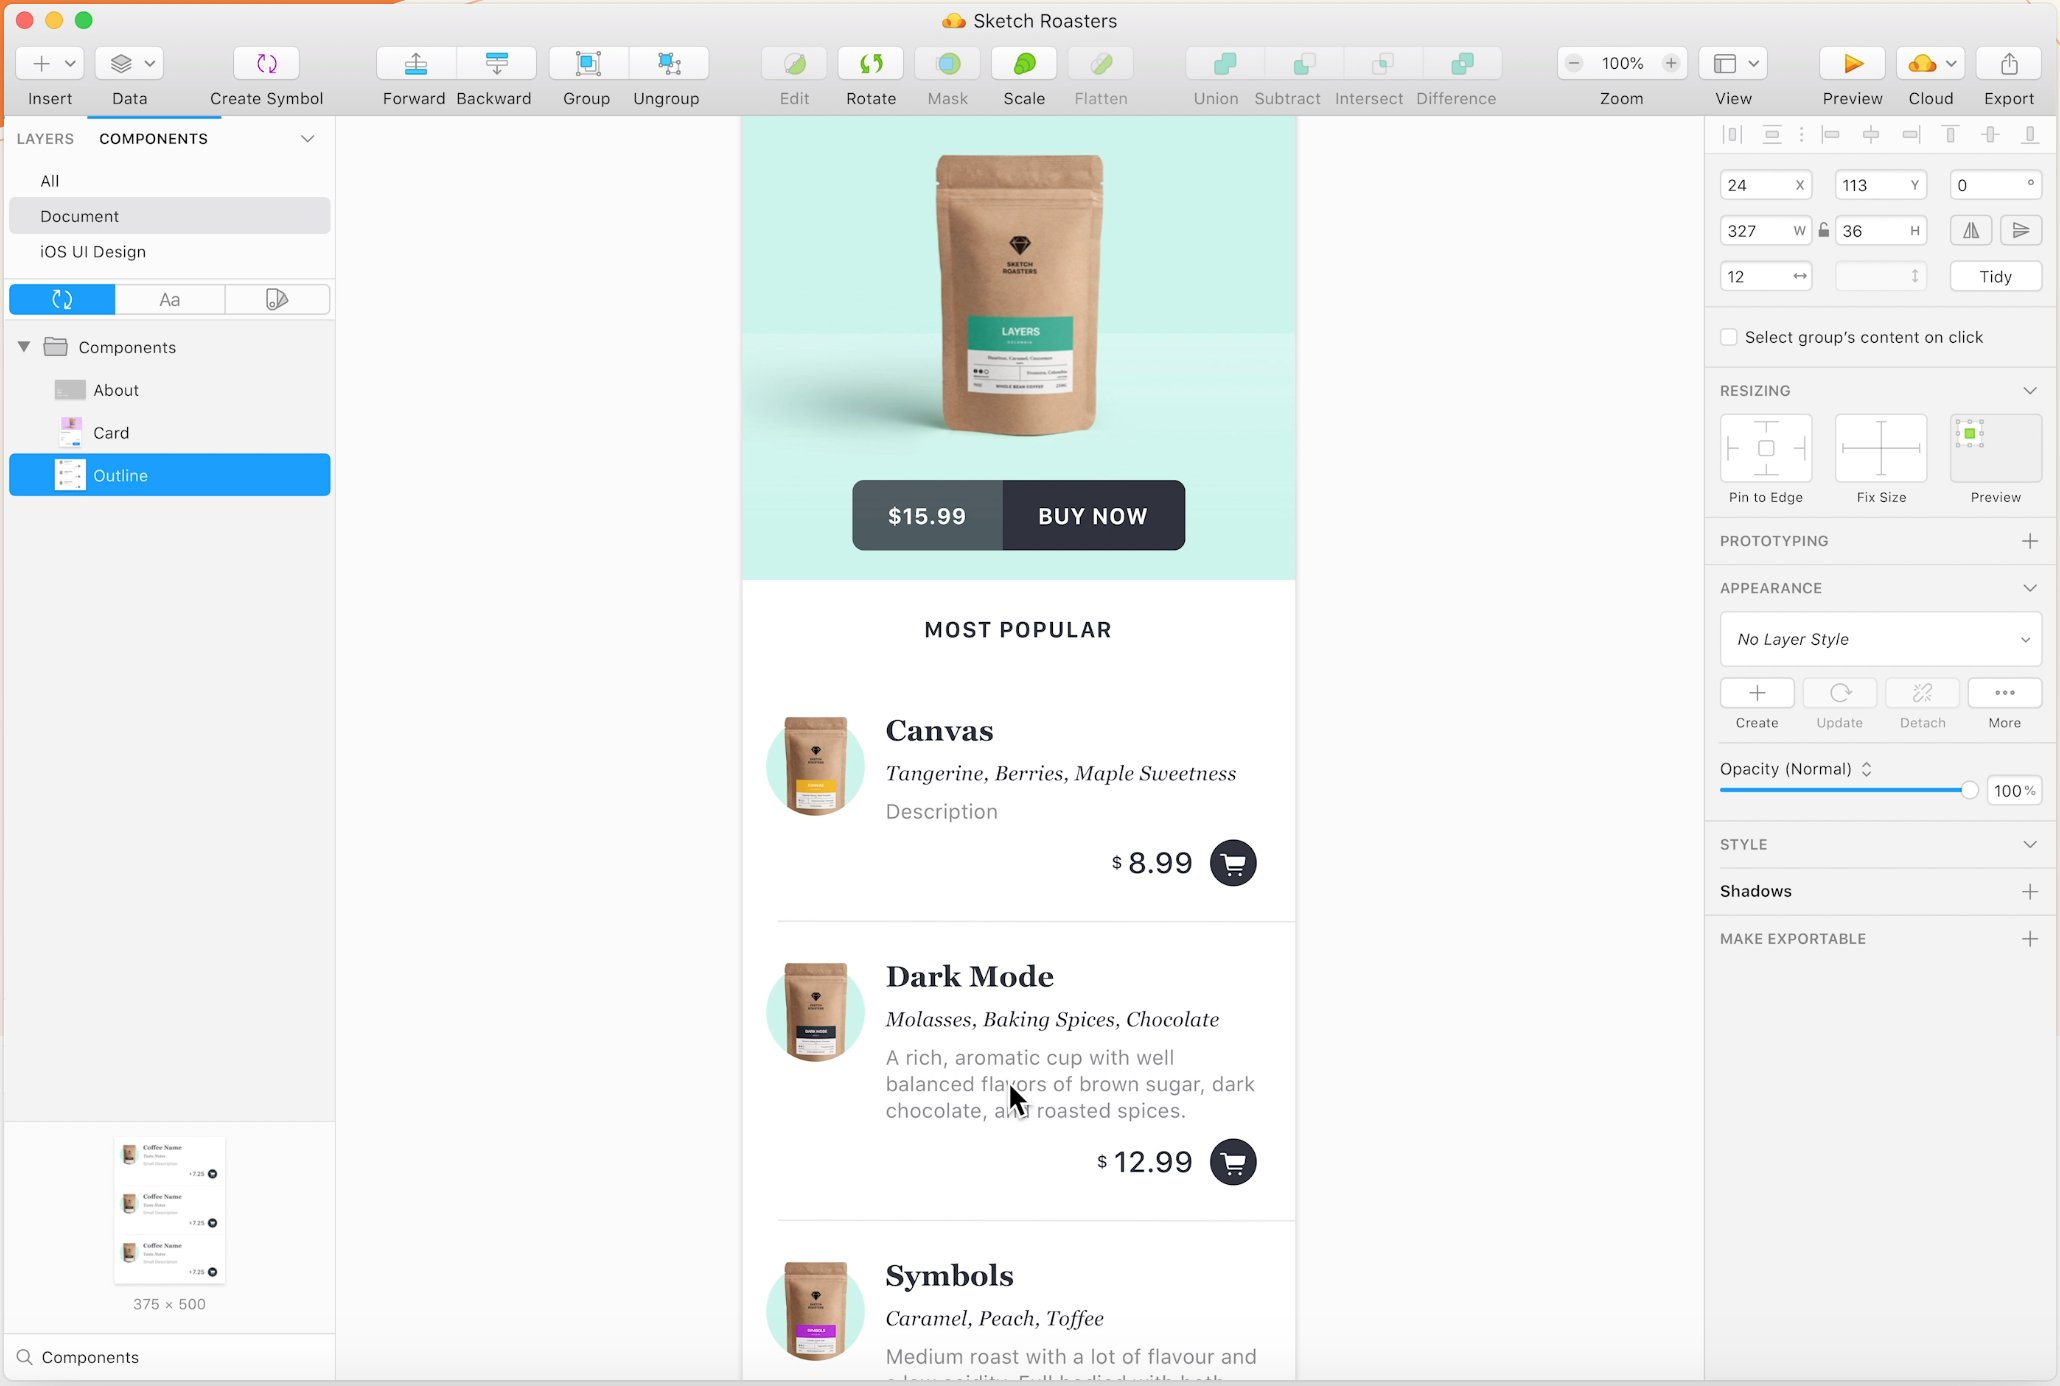Select the layer styles filter segment
Screen dimensions: 2060x1386
277,299
